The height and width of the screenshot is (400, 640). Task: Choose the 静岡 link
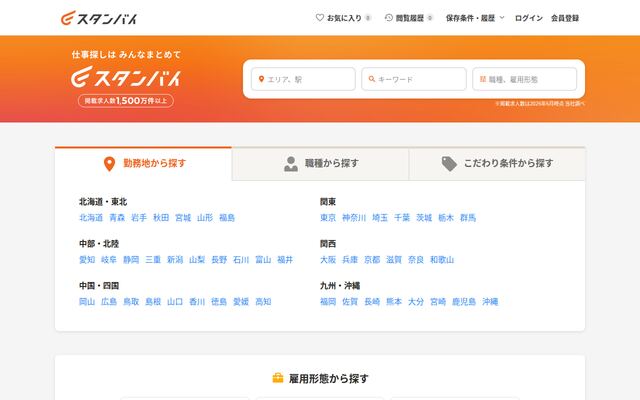tap(131, 260)
